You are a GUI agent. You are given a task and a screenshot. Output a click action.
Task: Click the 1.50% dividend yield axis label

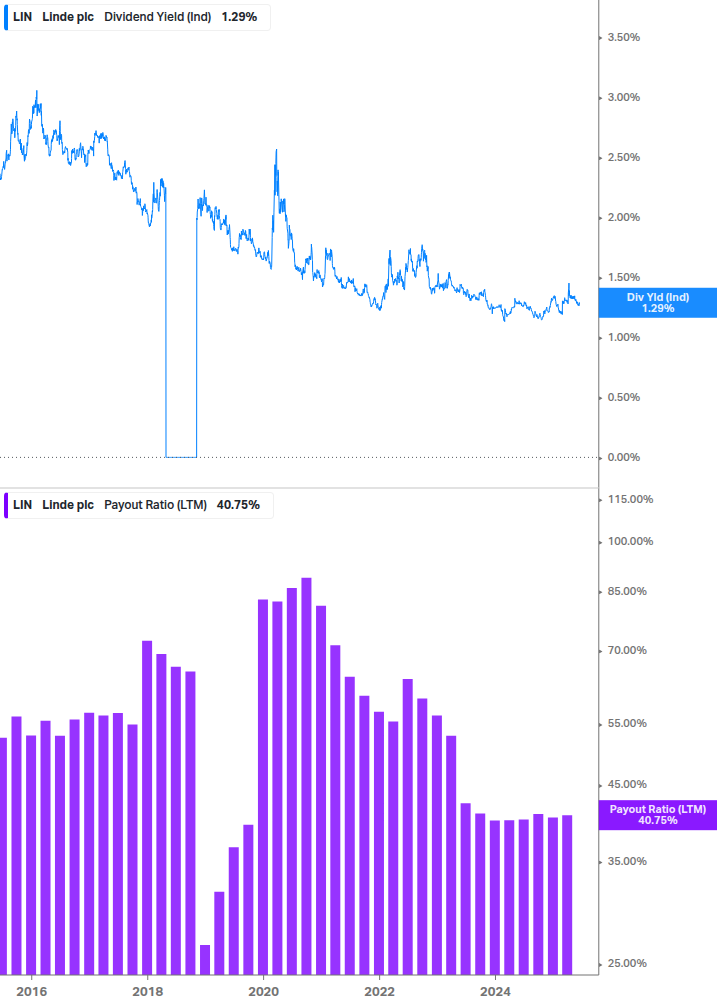[x=623, y=278]
